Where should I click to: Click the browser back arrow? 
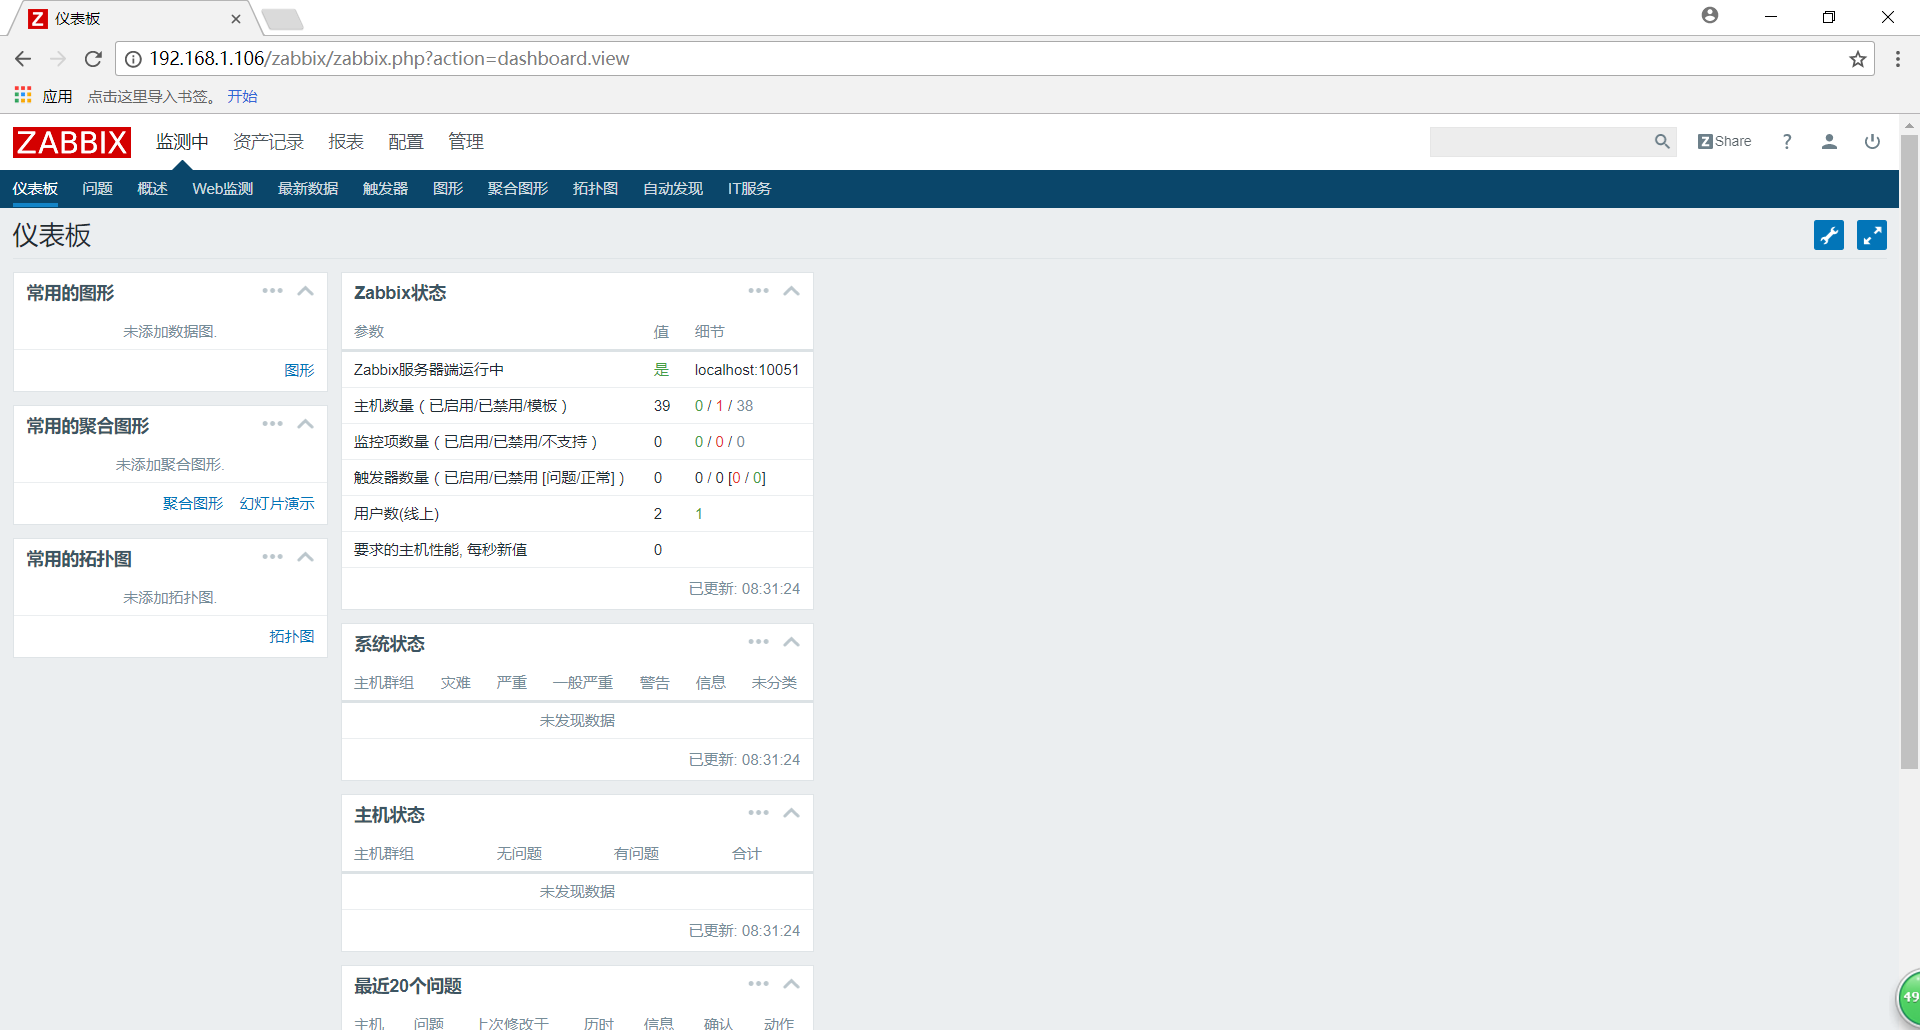pos(23,59)
